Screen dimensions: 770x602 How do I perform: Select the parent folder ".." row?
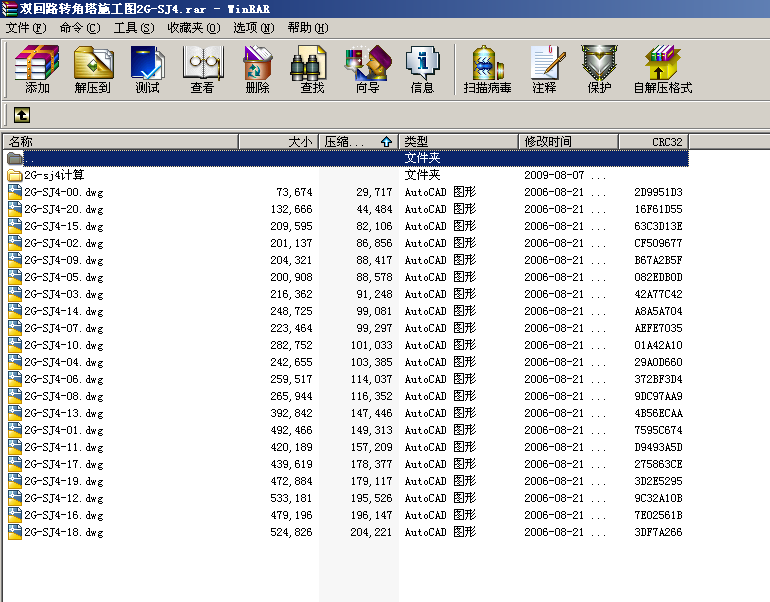tap(347, 158)
